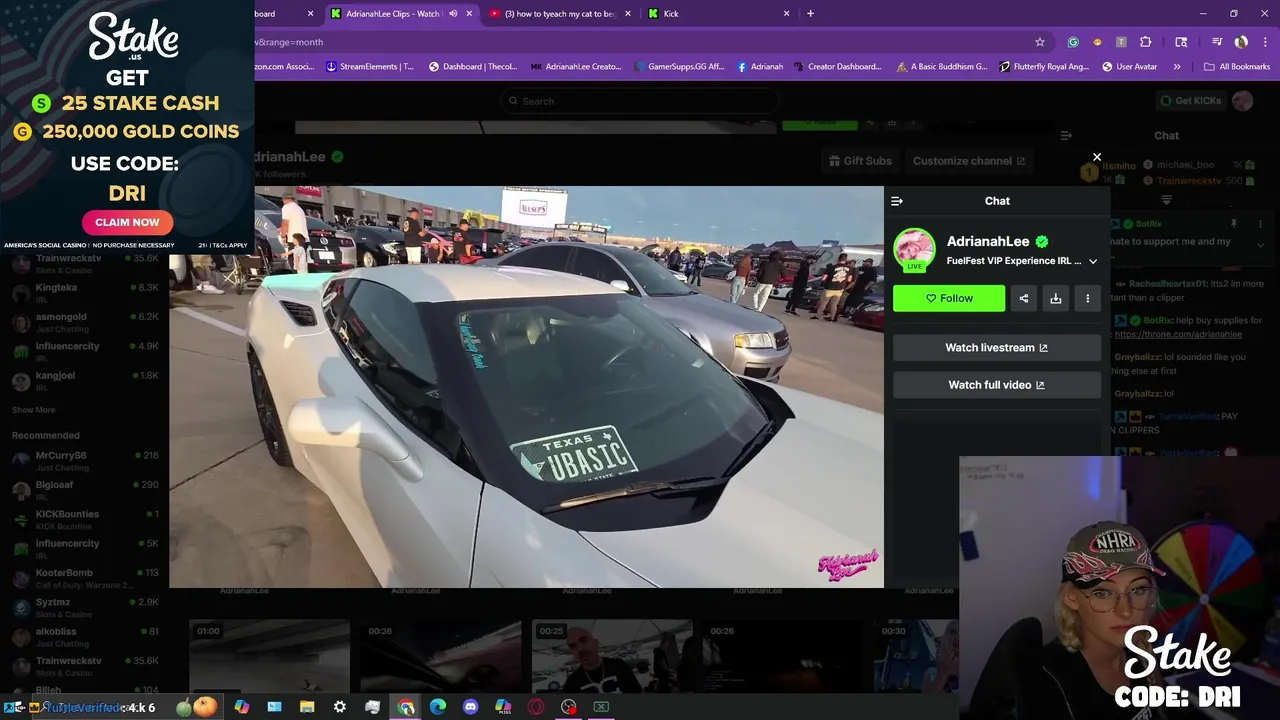Viewport: 1280px width, 720px height.
Task: Open File Explorer from taskbar
Action: (x=307, y=707)
